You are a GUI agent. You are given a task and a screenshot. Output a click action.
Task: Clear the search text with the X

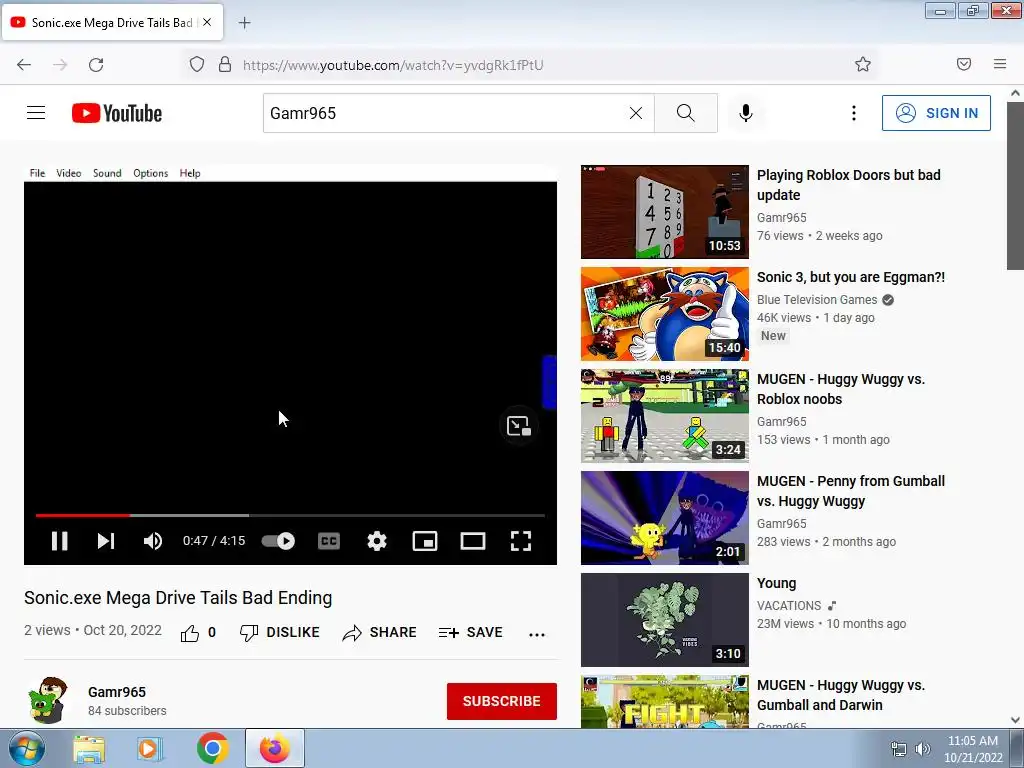(635, 113)
